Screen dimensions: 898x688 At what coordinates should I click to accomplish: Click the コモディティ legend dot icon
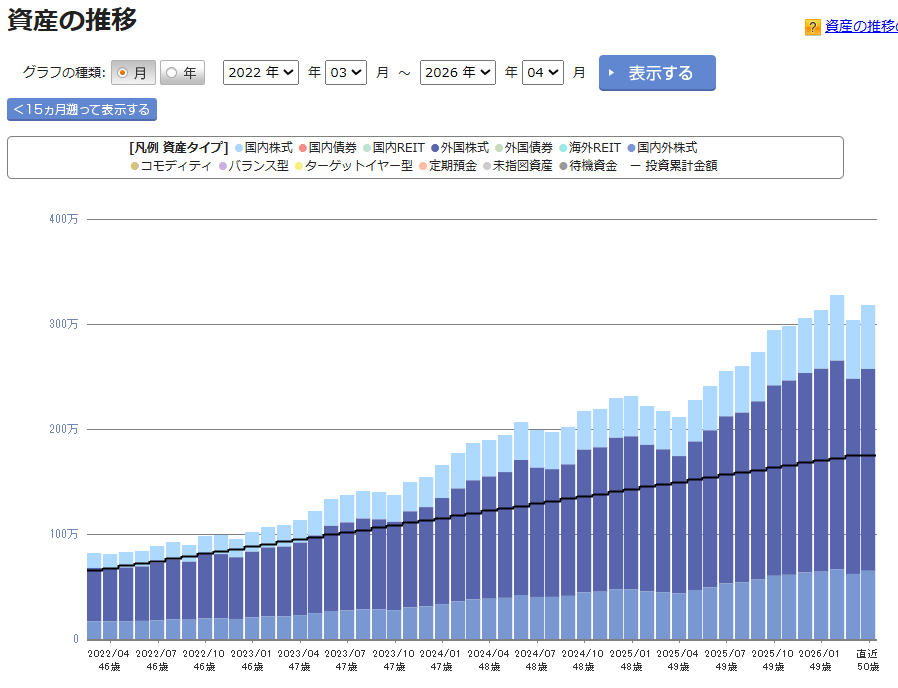point(133,167)
